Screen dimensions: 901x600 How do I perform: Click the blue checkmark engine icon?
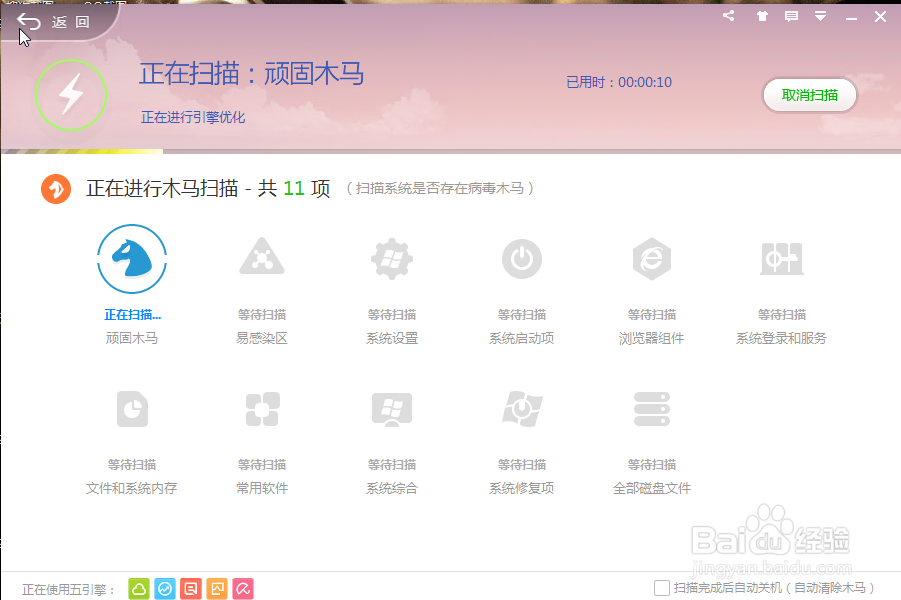tap(165, 589)
